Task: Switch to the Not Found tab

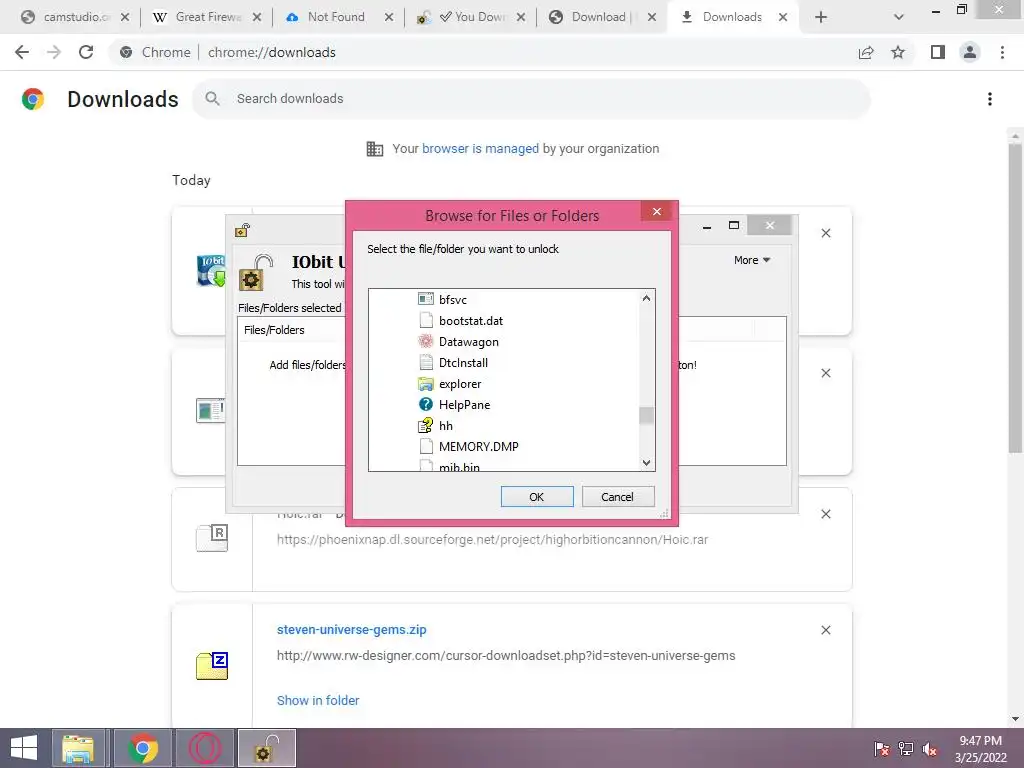Action: 338,17
